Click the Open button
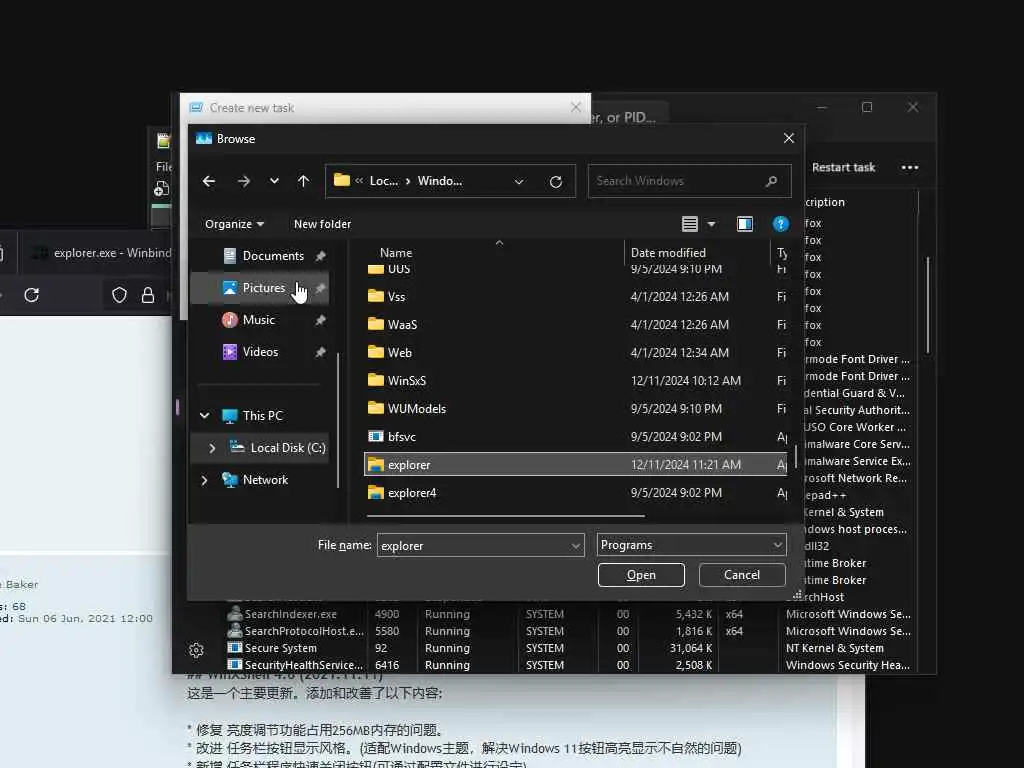This screenshot has height=768, width=1024. [641, 575]
